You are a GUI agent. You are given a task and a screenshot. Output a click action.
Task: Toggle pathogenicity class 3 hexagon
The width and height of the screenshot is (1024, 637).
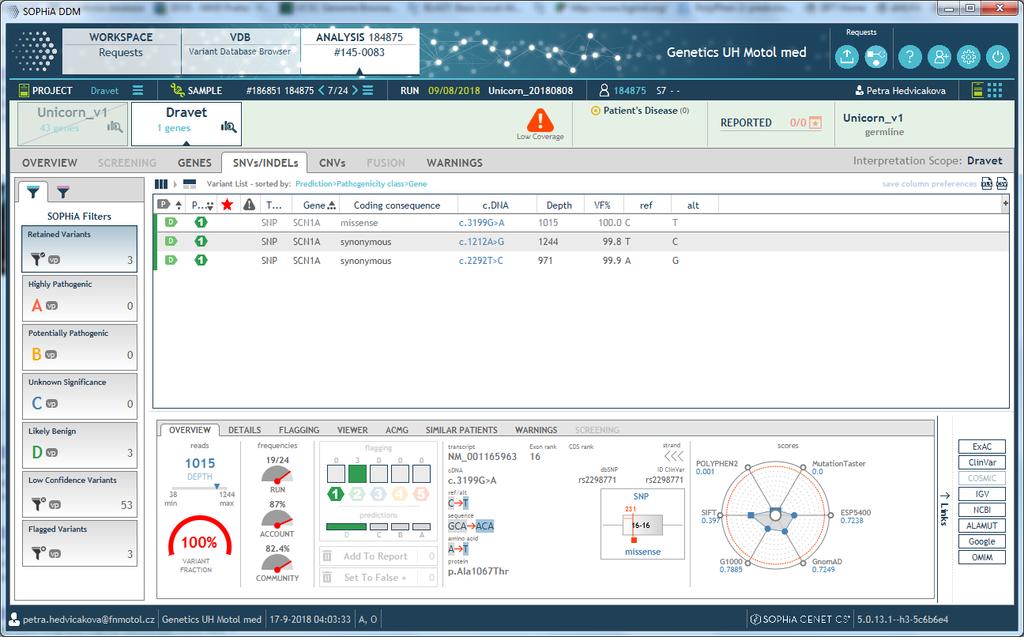[378, 495]
